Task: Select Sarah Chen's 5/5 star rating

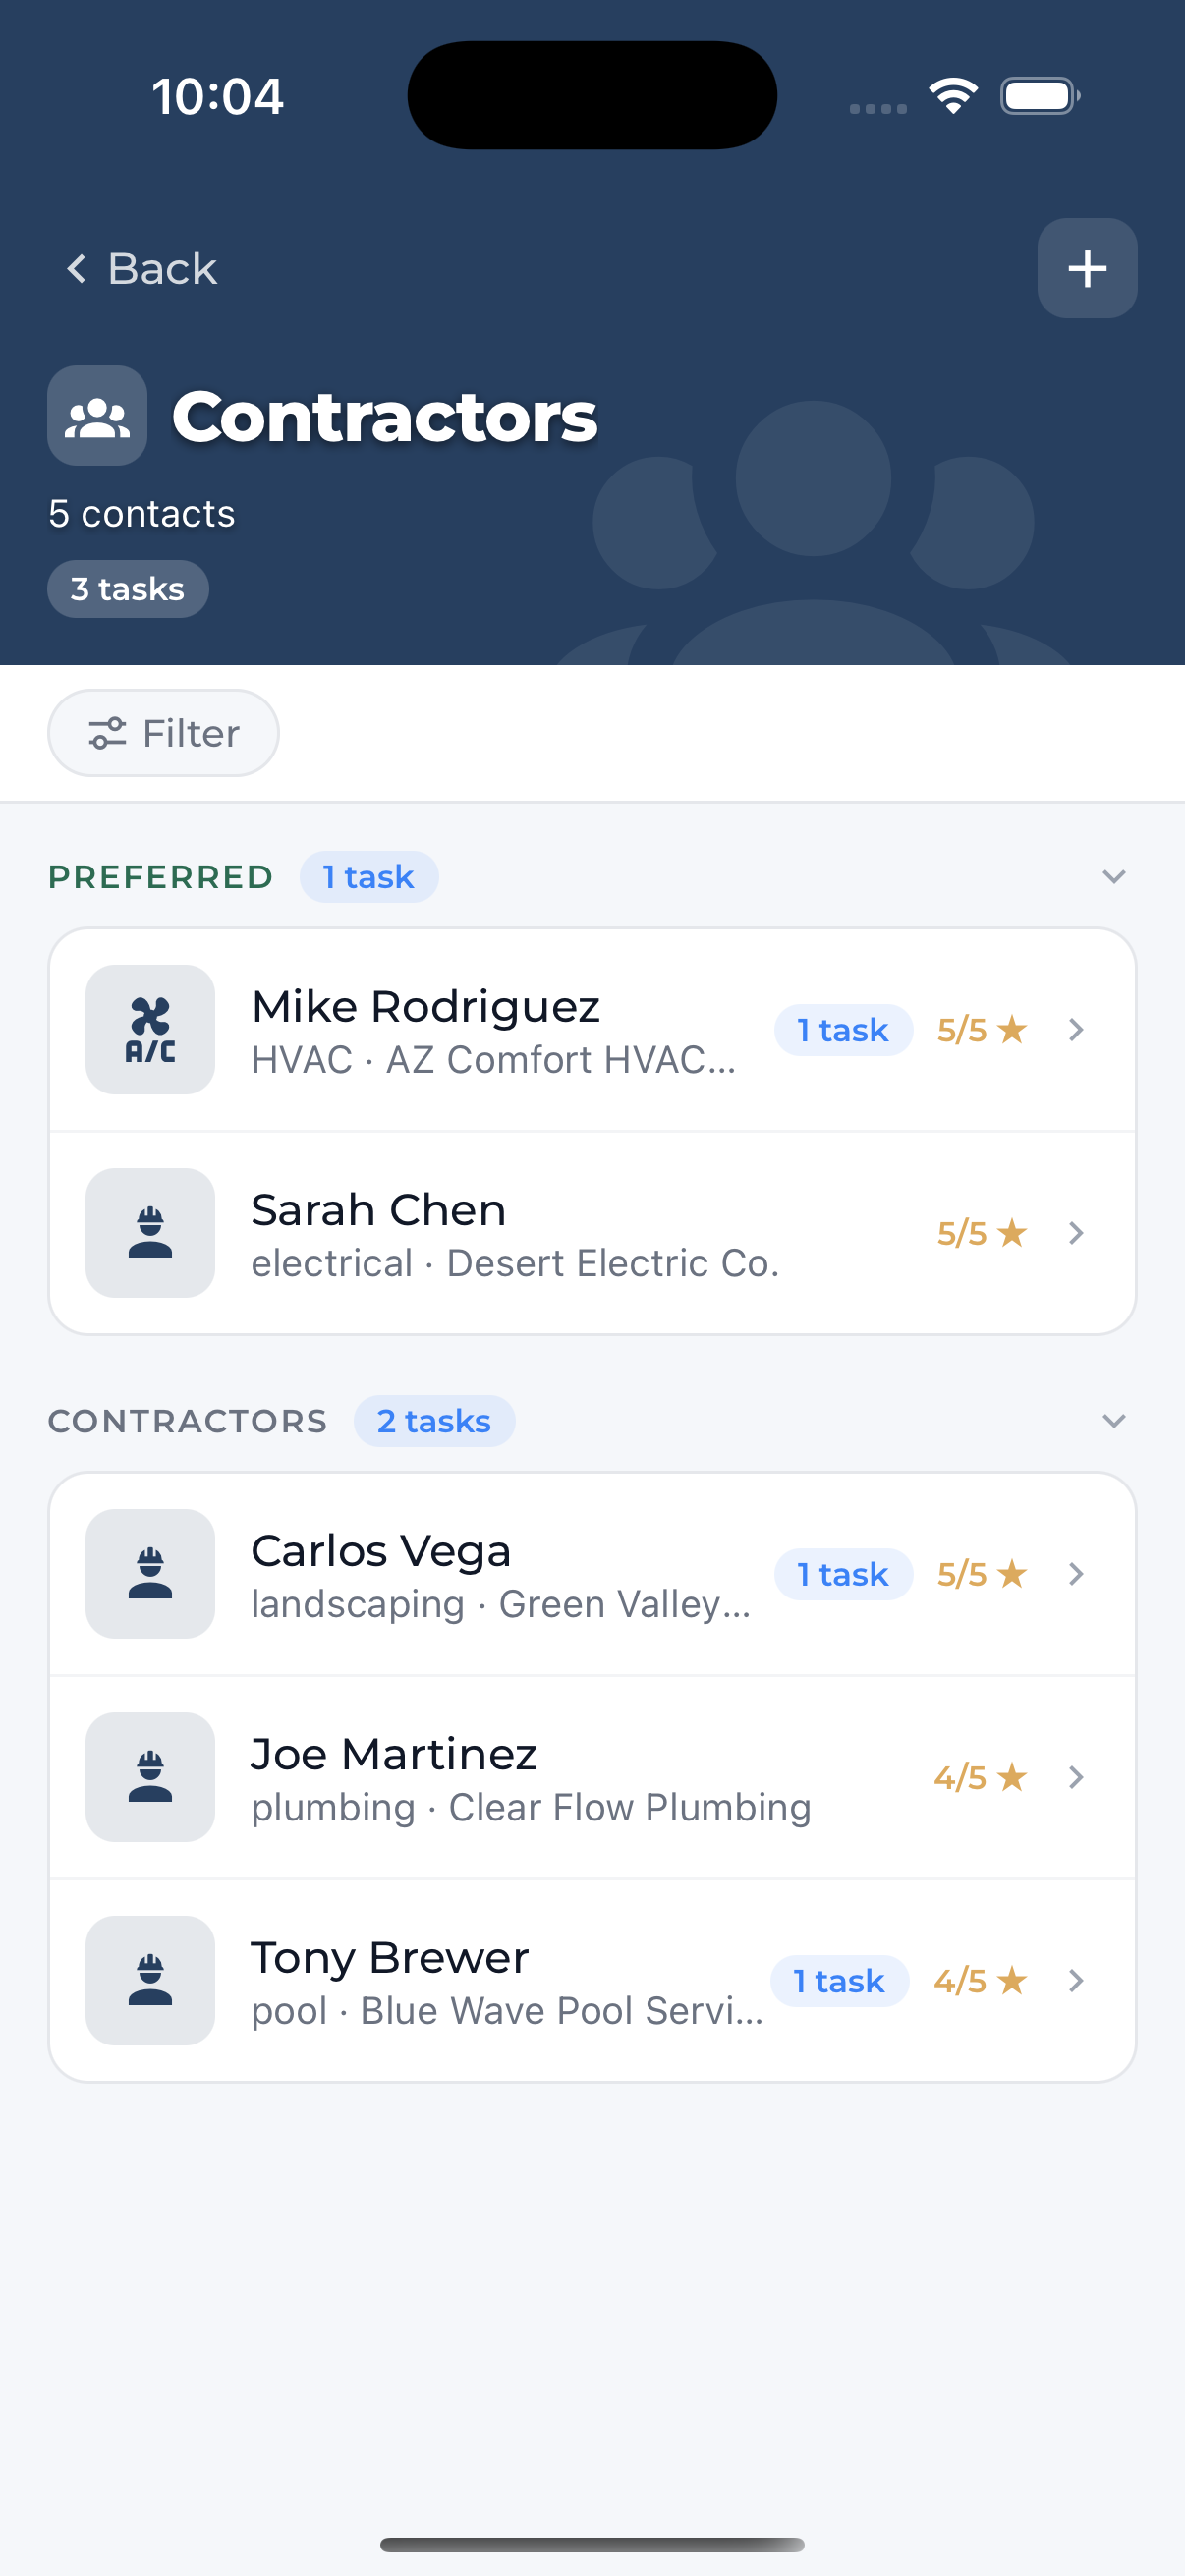Action: [982, 1233]
